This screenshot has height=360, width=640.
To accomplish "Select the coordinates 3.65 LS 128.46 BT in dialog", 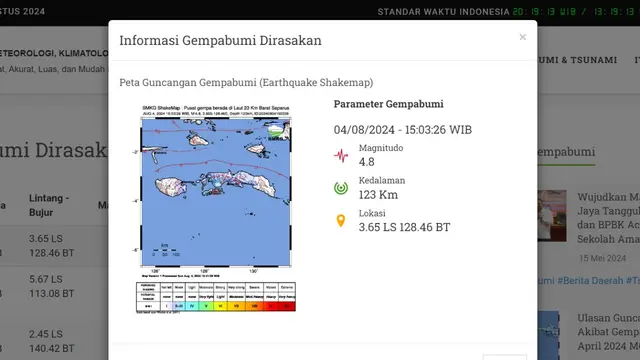I will click(x=404, y=227).
